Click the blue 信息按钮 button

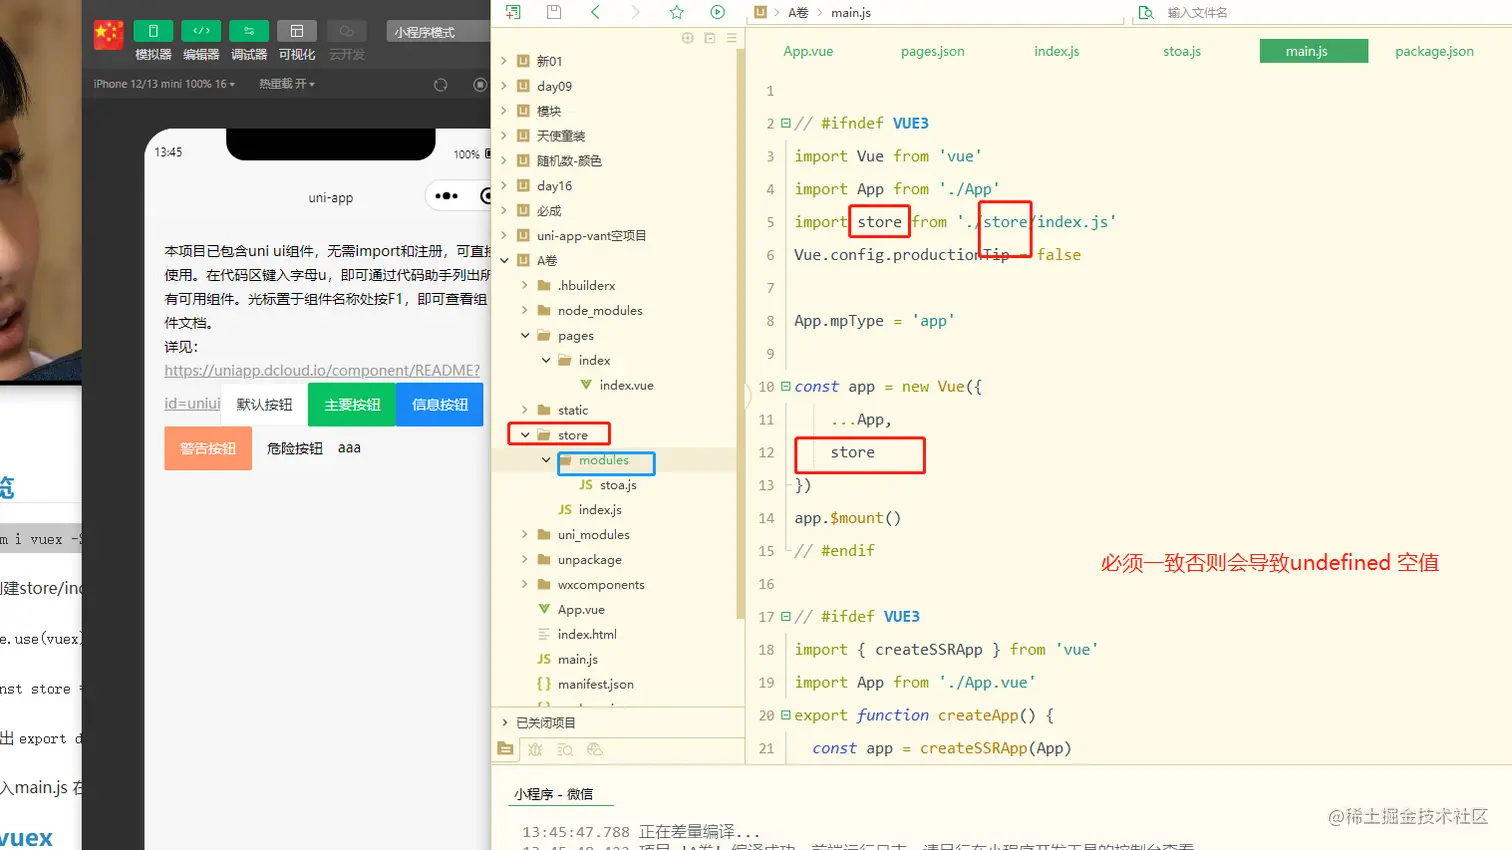click(x=440, y=404)
